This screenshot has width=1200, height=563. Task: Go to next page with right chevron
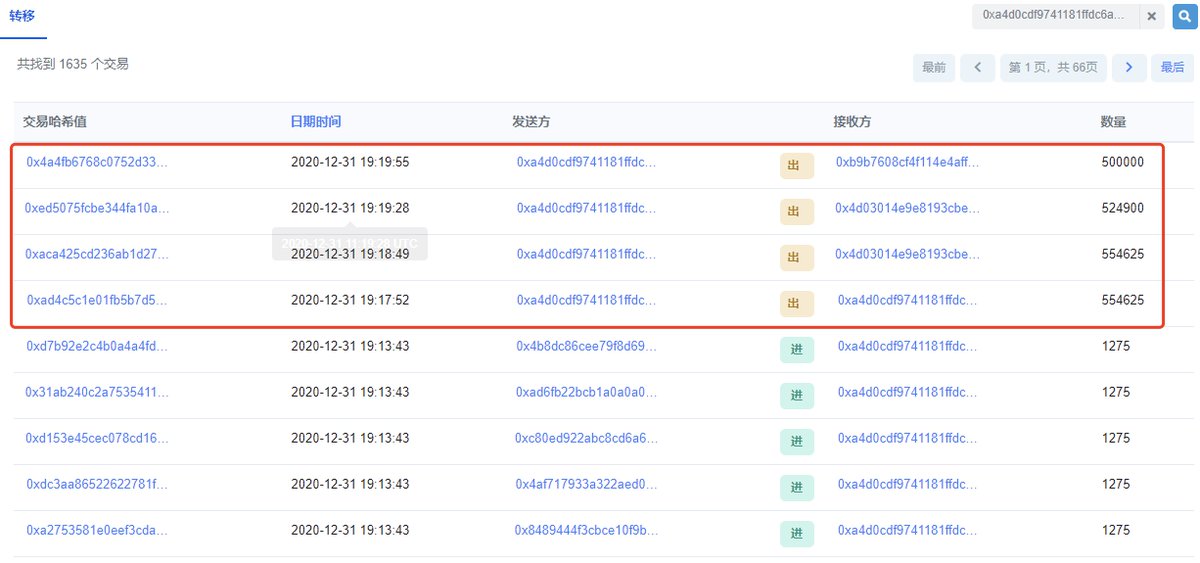pos(1129,67)
